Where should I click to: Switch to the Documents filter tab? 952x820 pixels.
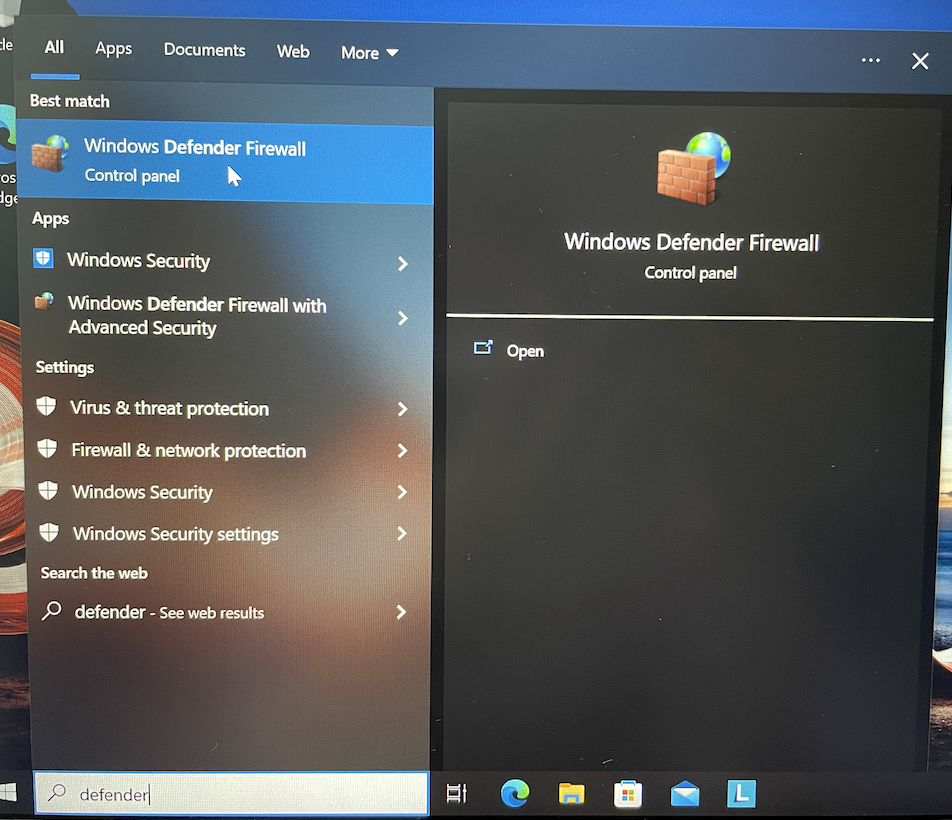(x=205, y=50)
